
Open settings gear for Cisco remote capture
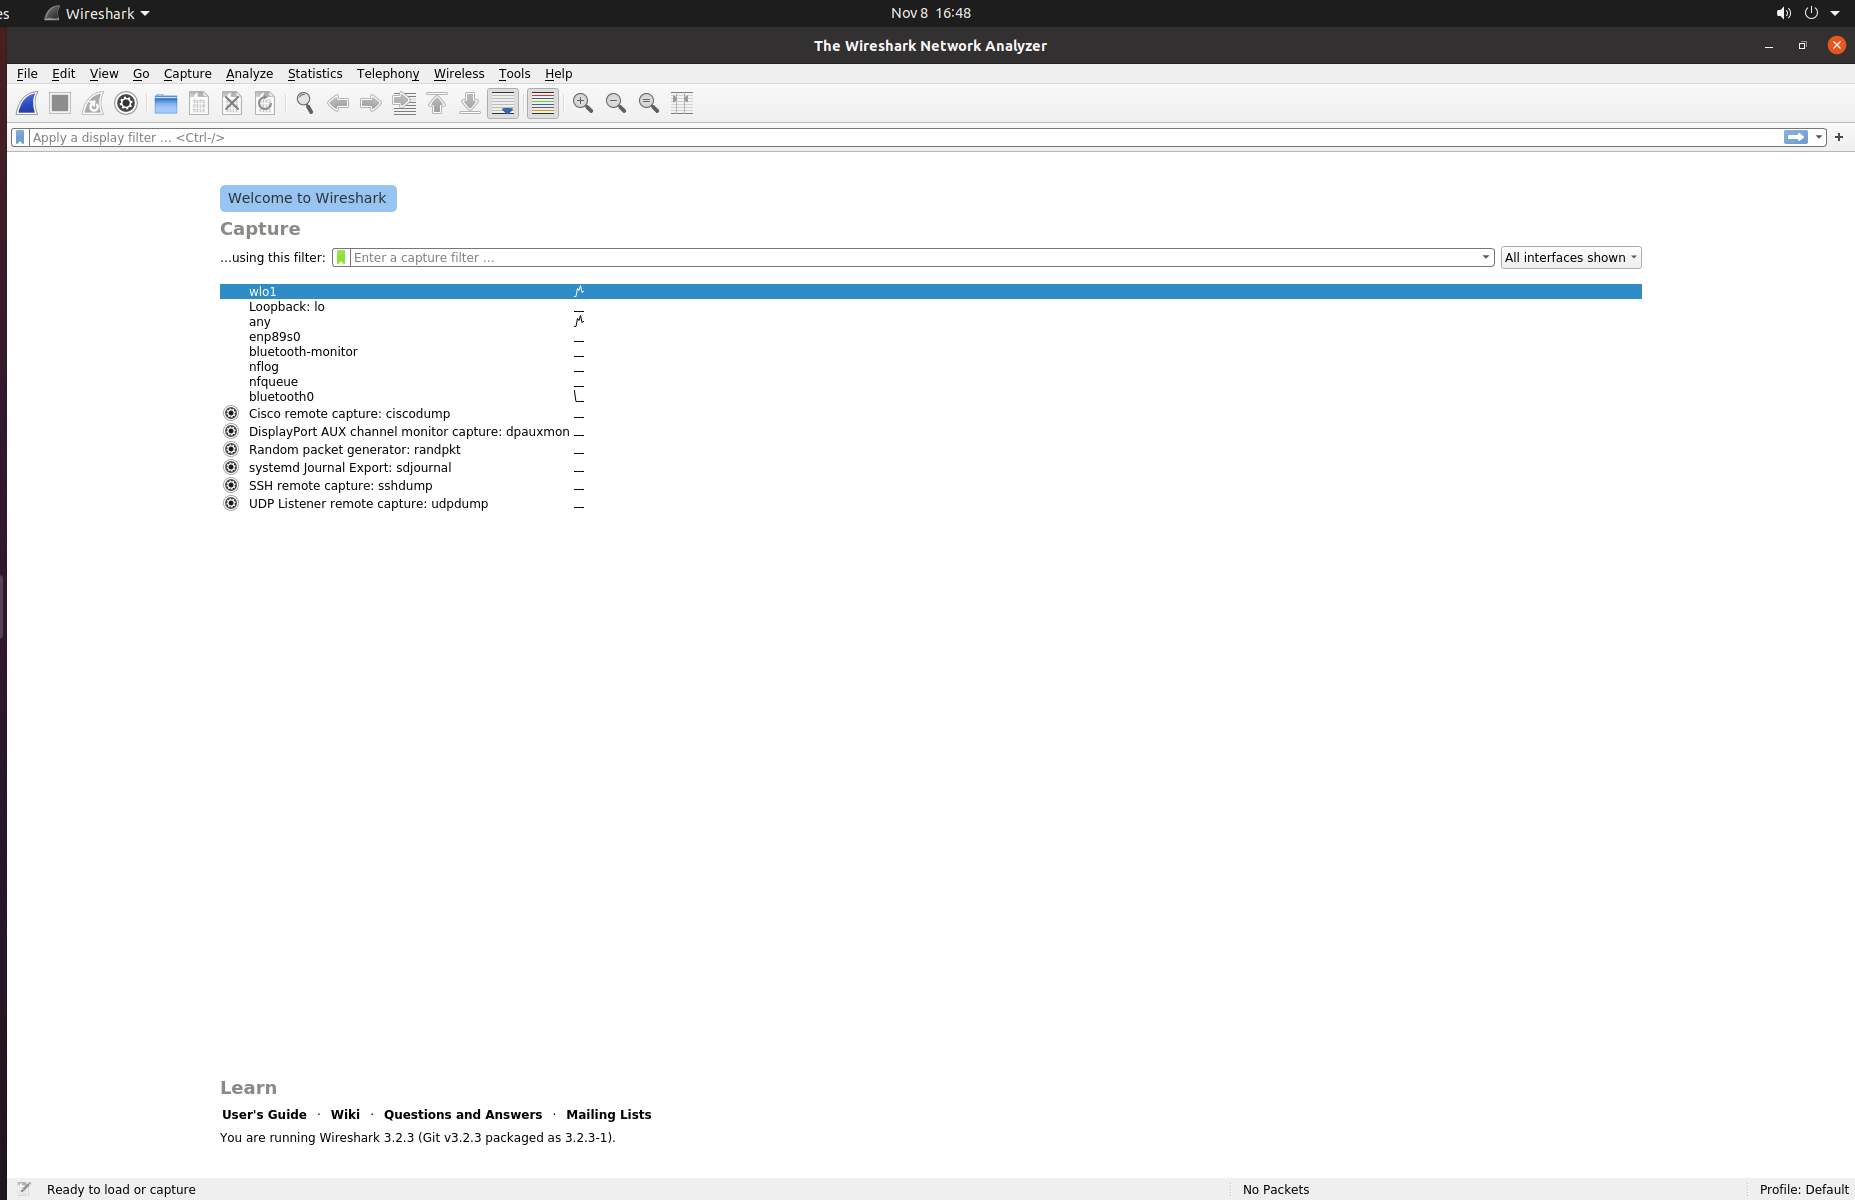(231, 413)
